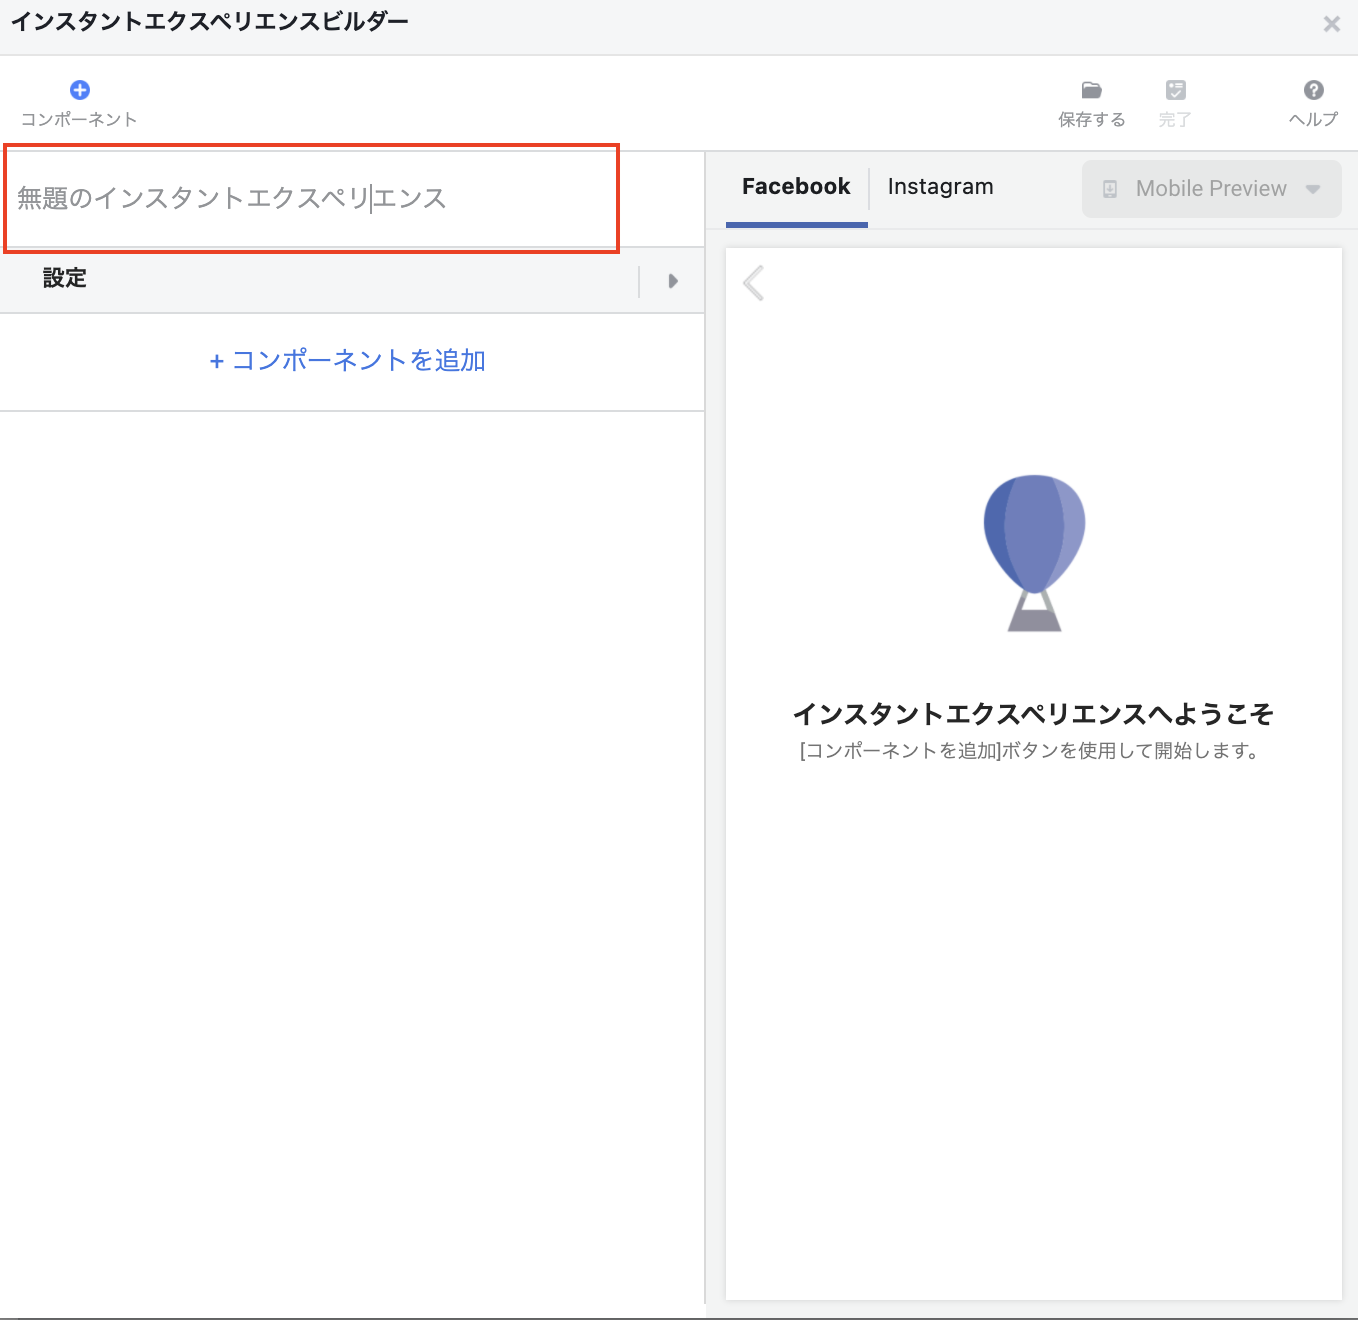Image resolution: width=1358 pixels, height=1320 pixels.
Task: Click the blue plus component icon
Action: [x=80, y=90]
